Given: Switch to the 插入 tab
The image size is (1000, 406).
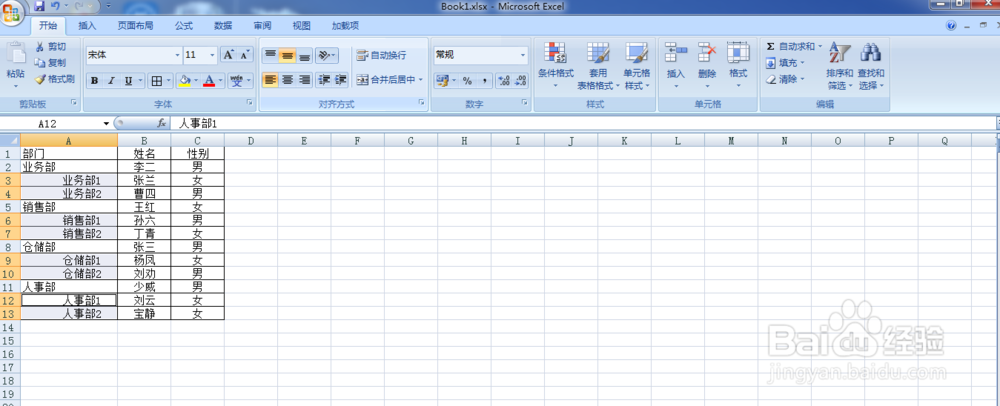Looking at the screenshot, I should coord(87,25).
